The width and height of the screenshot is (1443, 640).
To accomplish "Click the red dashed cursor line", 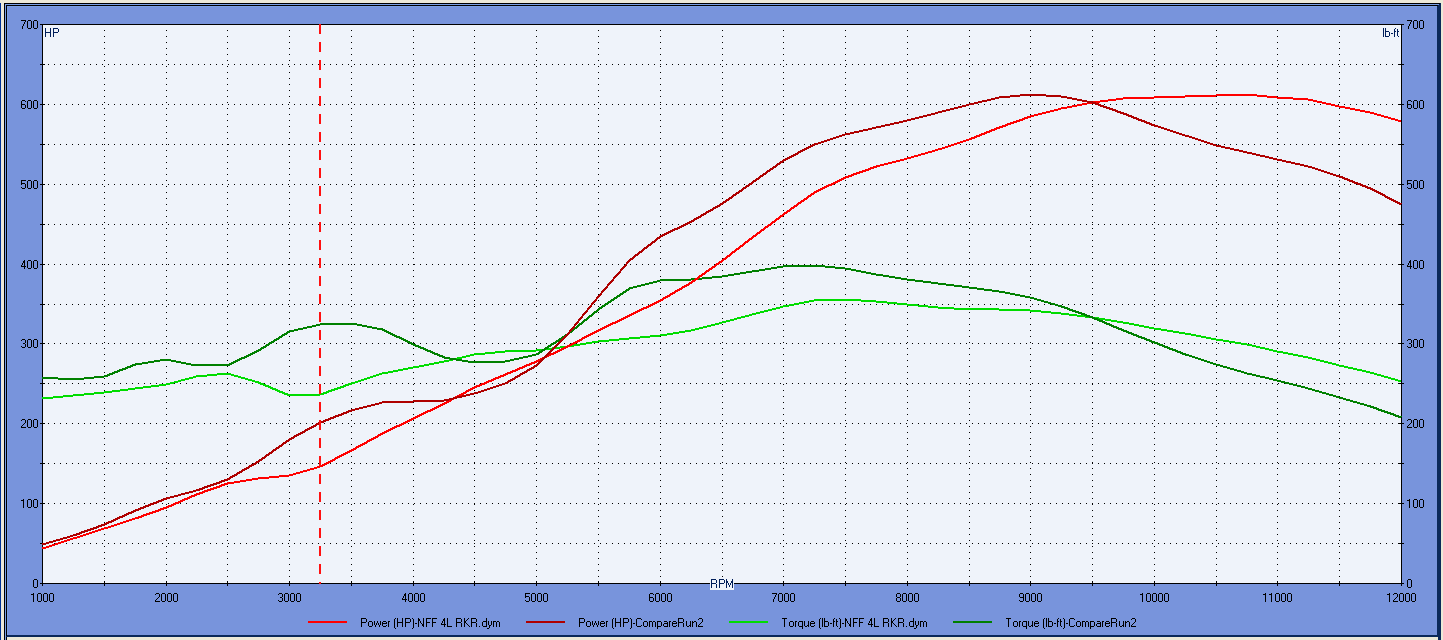I will coord(320,300).
